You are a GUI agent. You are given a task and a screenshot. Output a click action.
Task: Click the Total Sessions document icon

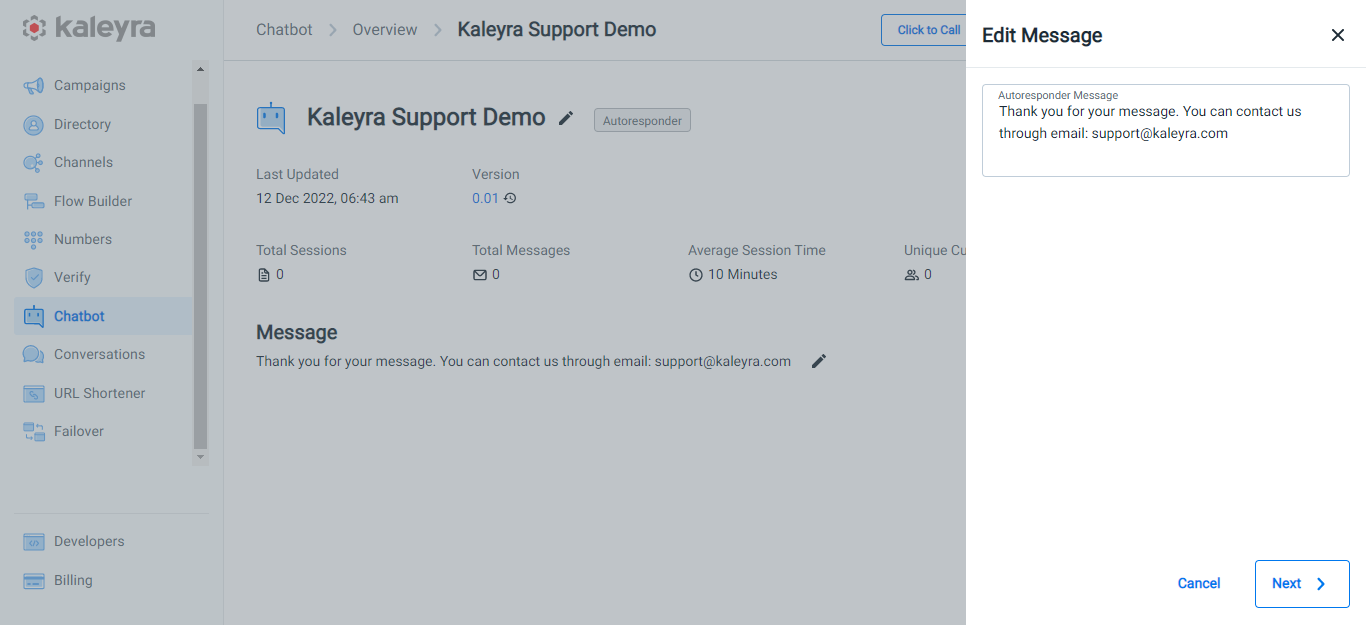[x=264, y=275]
